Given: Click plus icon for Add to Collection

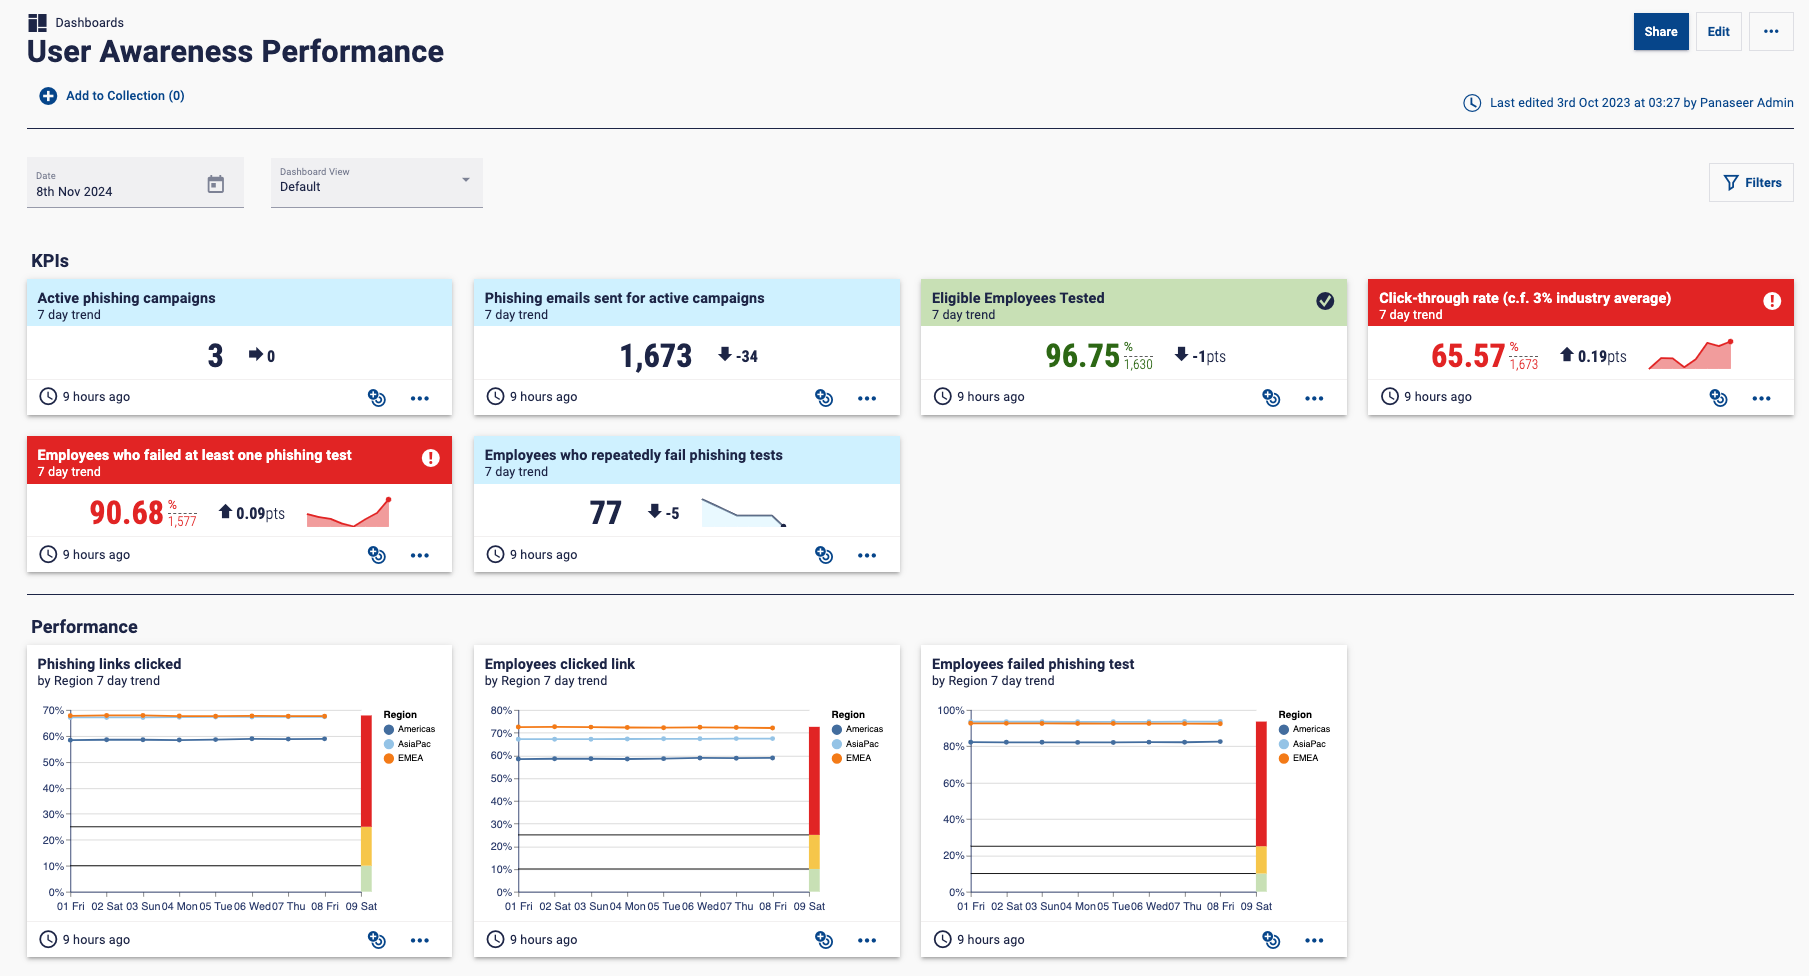Looking at the screenshot, I should pos(48,96).
